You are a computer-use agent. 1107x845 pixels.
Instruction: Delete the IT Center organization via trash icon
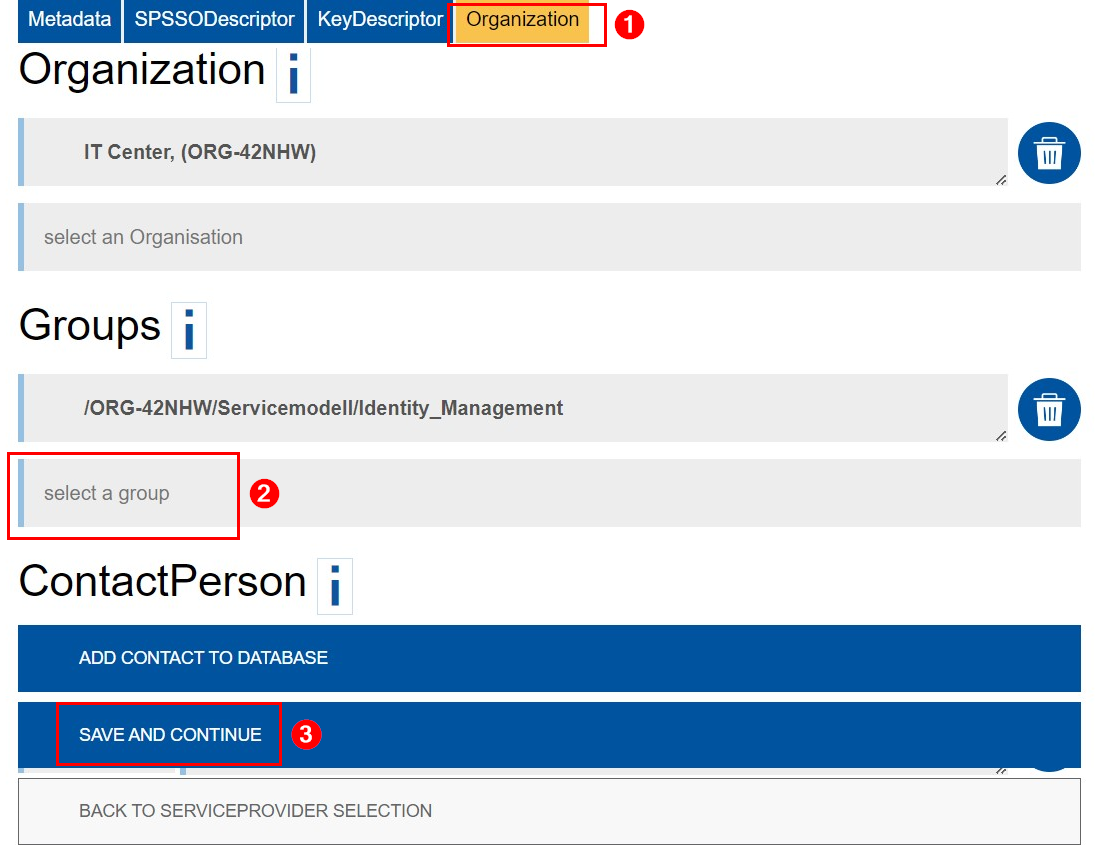(x=1049, y=153)
